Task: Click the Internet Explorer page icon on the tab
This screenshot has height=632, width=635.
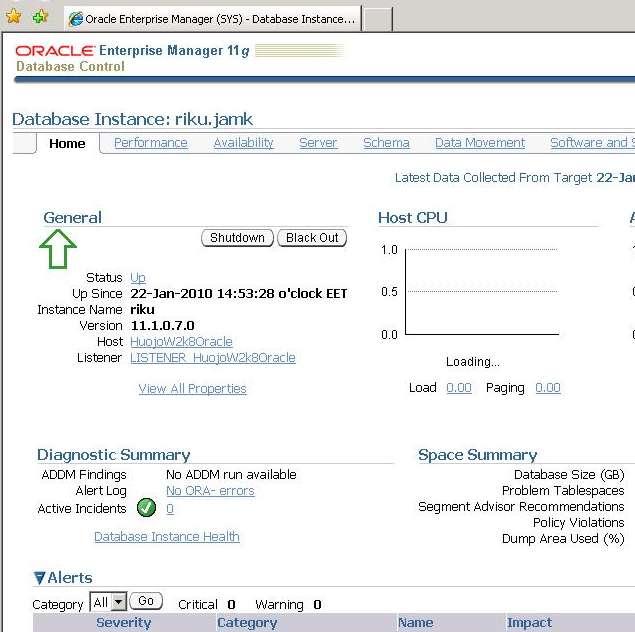Action: pos(76,19)
